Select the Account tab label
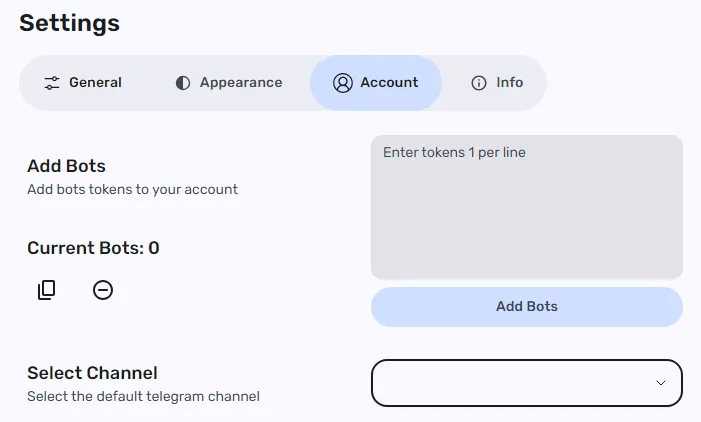Viewport: 701px width, 422px height. (389, 83)
